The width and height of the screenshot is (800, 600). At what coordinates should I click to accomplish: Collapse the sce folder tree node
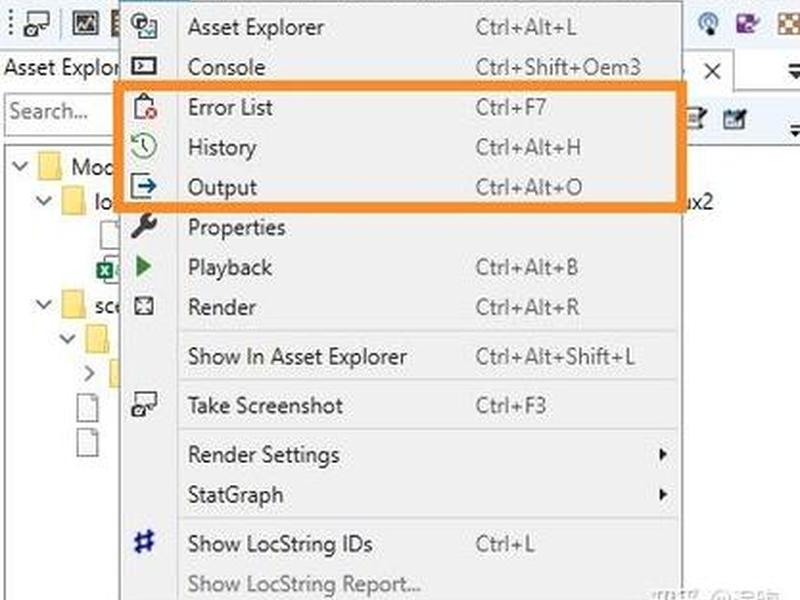coord(44,305)
